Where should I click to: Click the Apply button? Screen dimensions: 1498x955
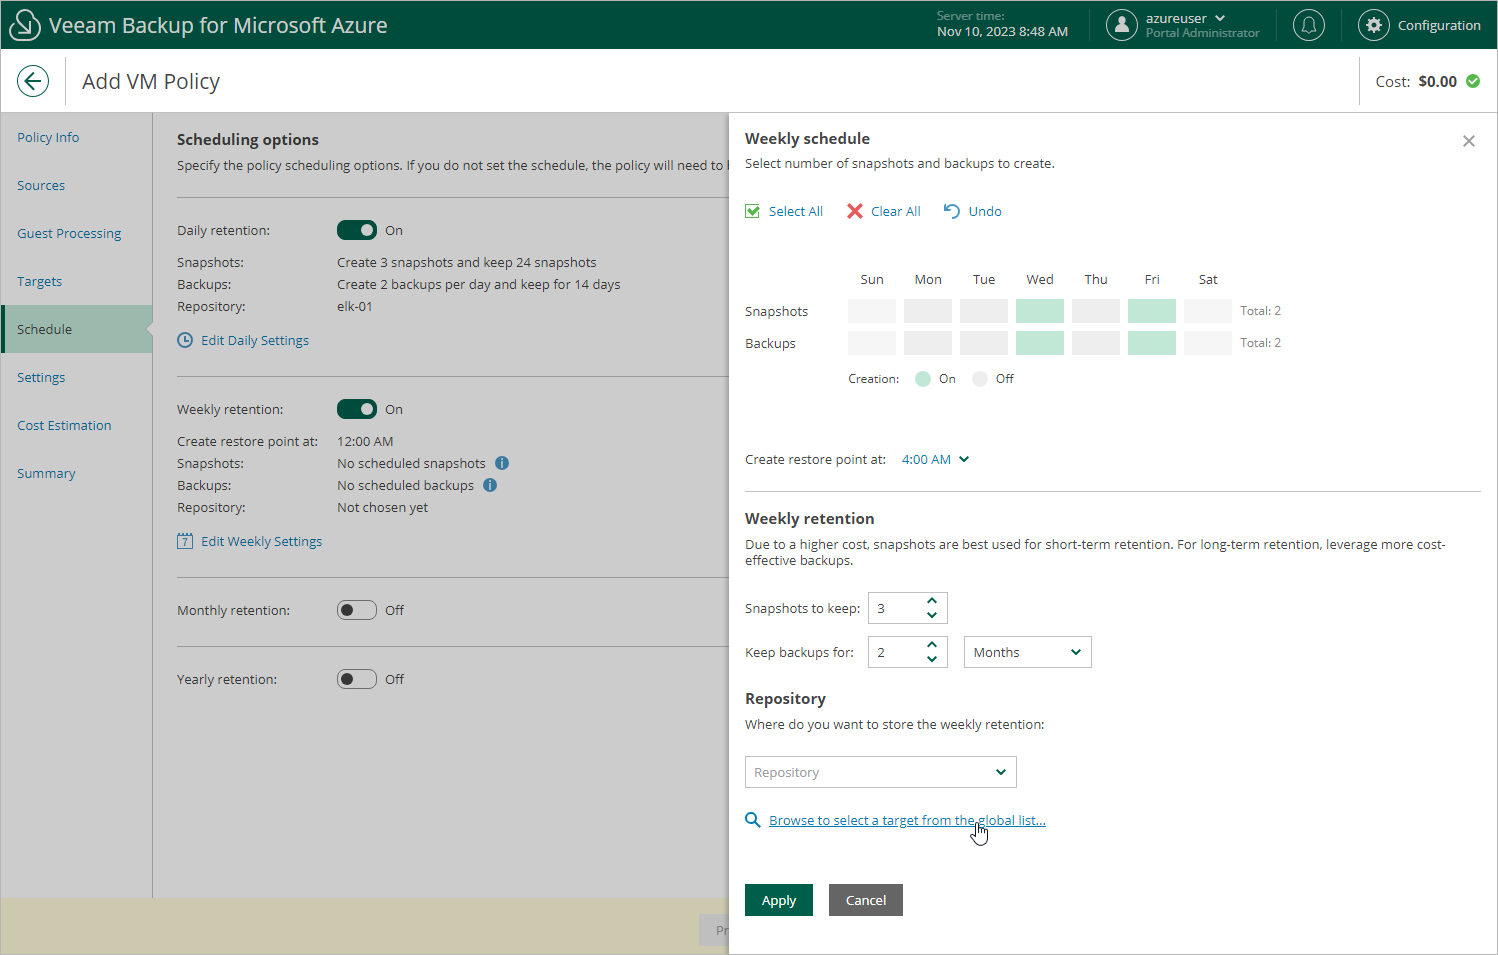pos(779,900)
